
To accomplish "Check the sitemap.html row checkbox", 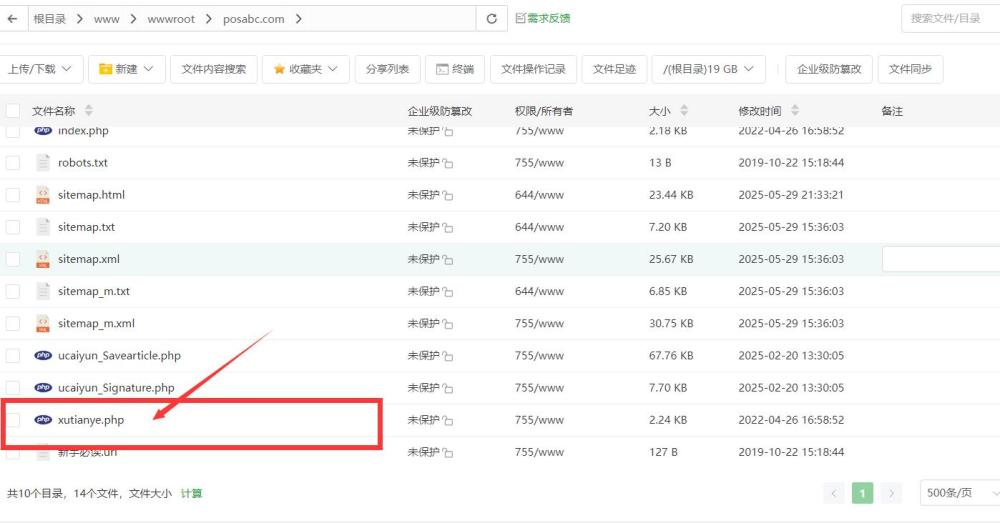I will click(x=13, y=195).
